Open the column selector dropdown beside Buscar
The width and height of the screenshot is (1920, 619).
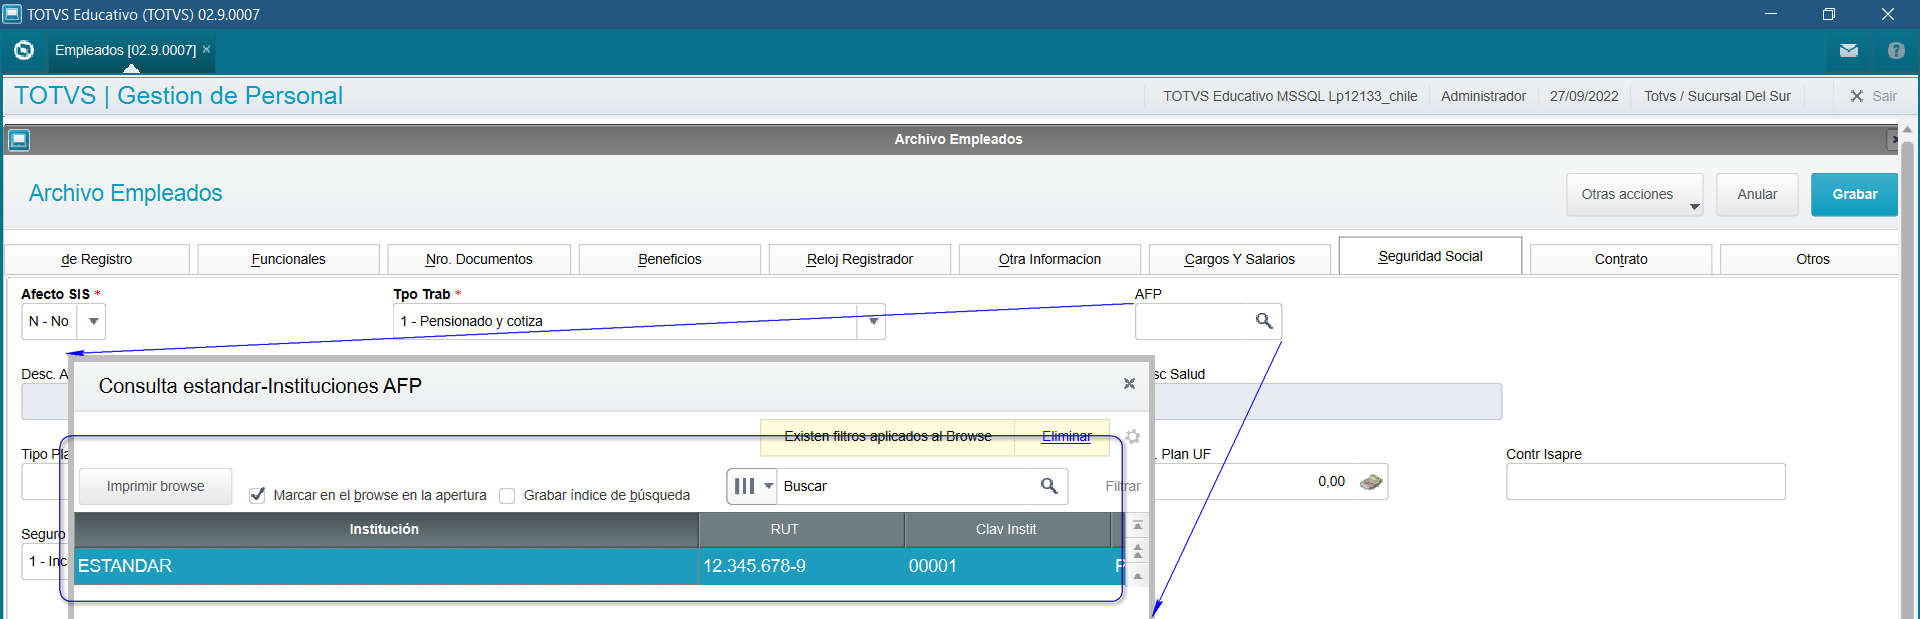point(753,486)
